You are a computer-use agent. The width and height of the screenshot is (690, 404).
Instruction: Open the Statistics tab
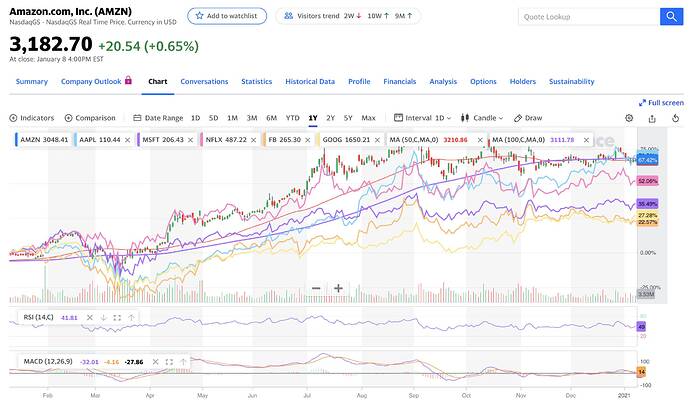(x=257, y=81)
